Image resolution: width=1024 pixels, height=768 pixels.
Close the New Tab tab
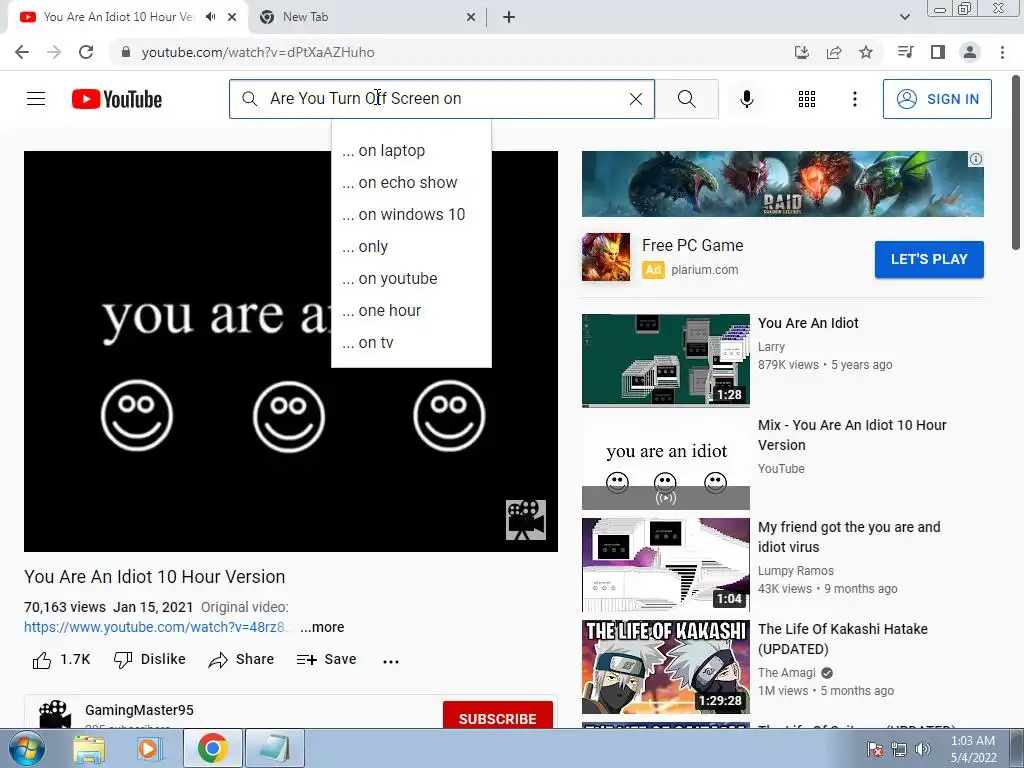coord(471,18)
